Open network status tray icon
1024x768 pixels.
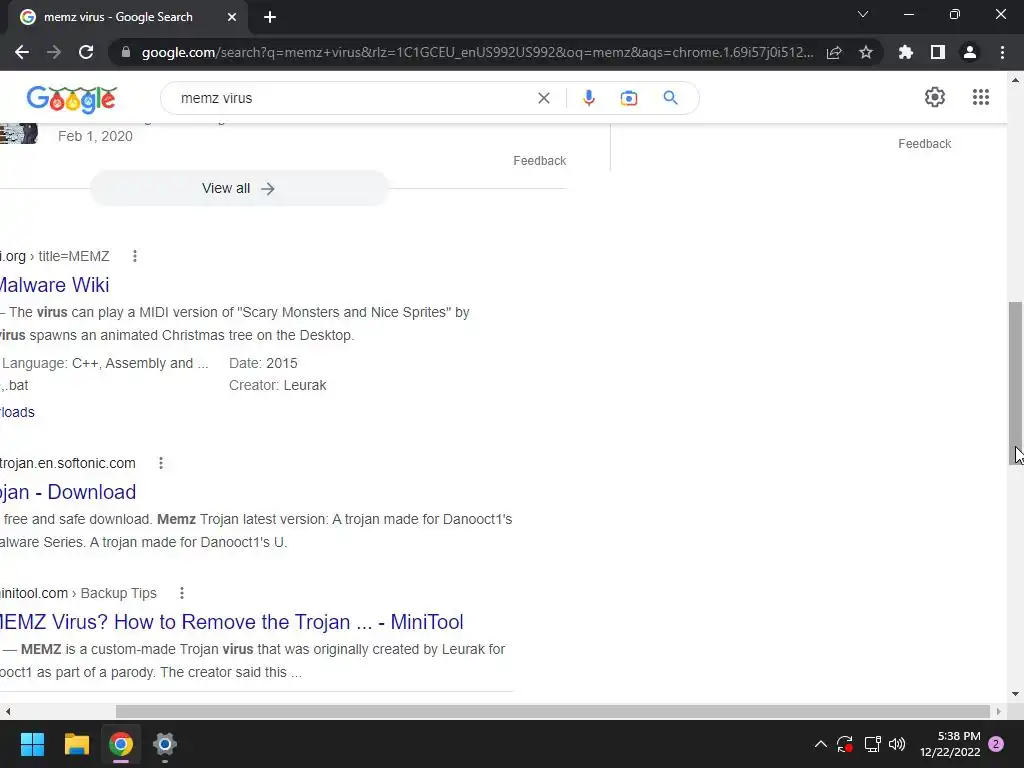(x=872, y=744)
